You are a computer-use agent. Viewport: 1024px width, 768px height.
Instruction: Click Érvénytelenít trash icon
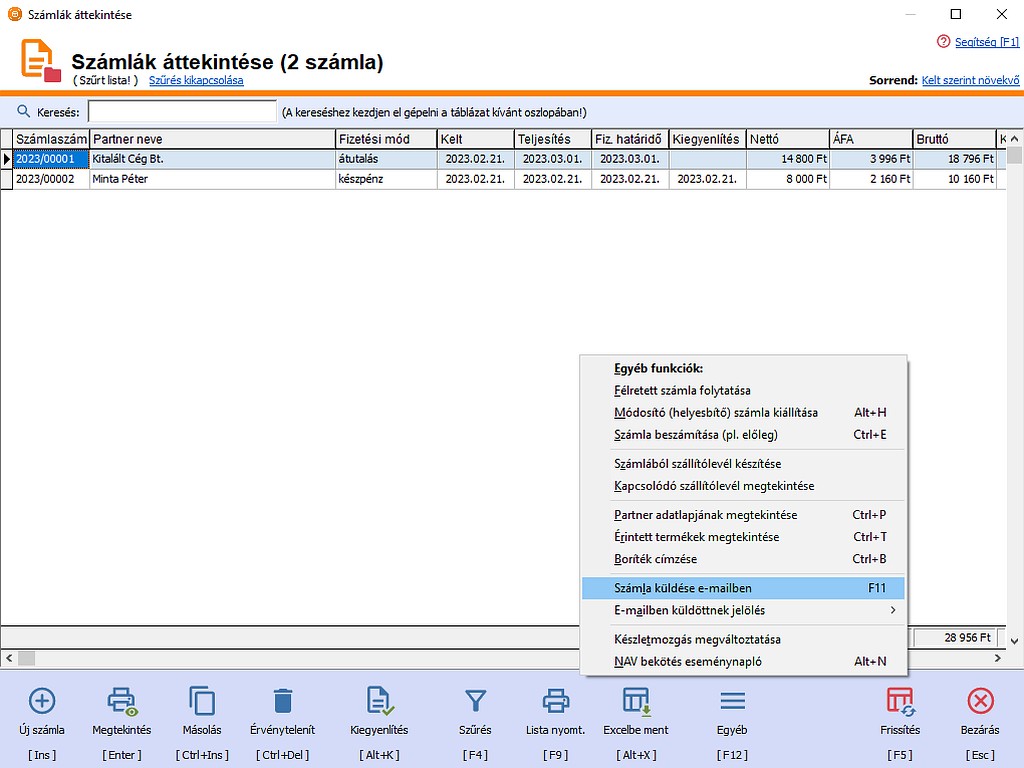point(283,700)
